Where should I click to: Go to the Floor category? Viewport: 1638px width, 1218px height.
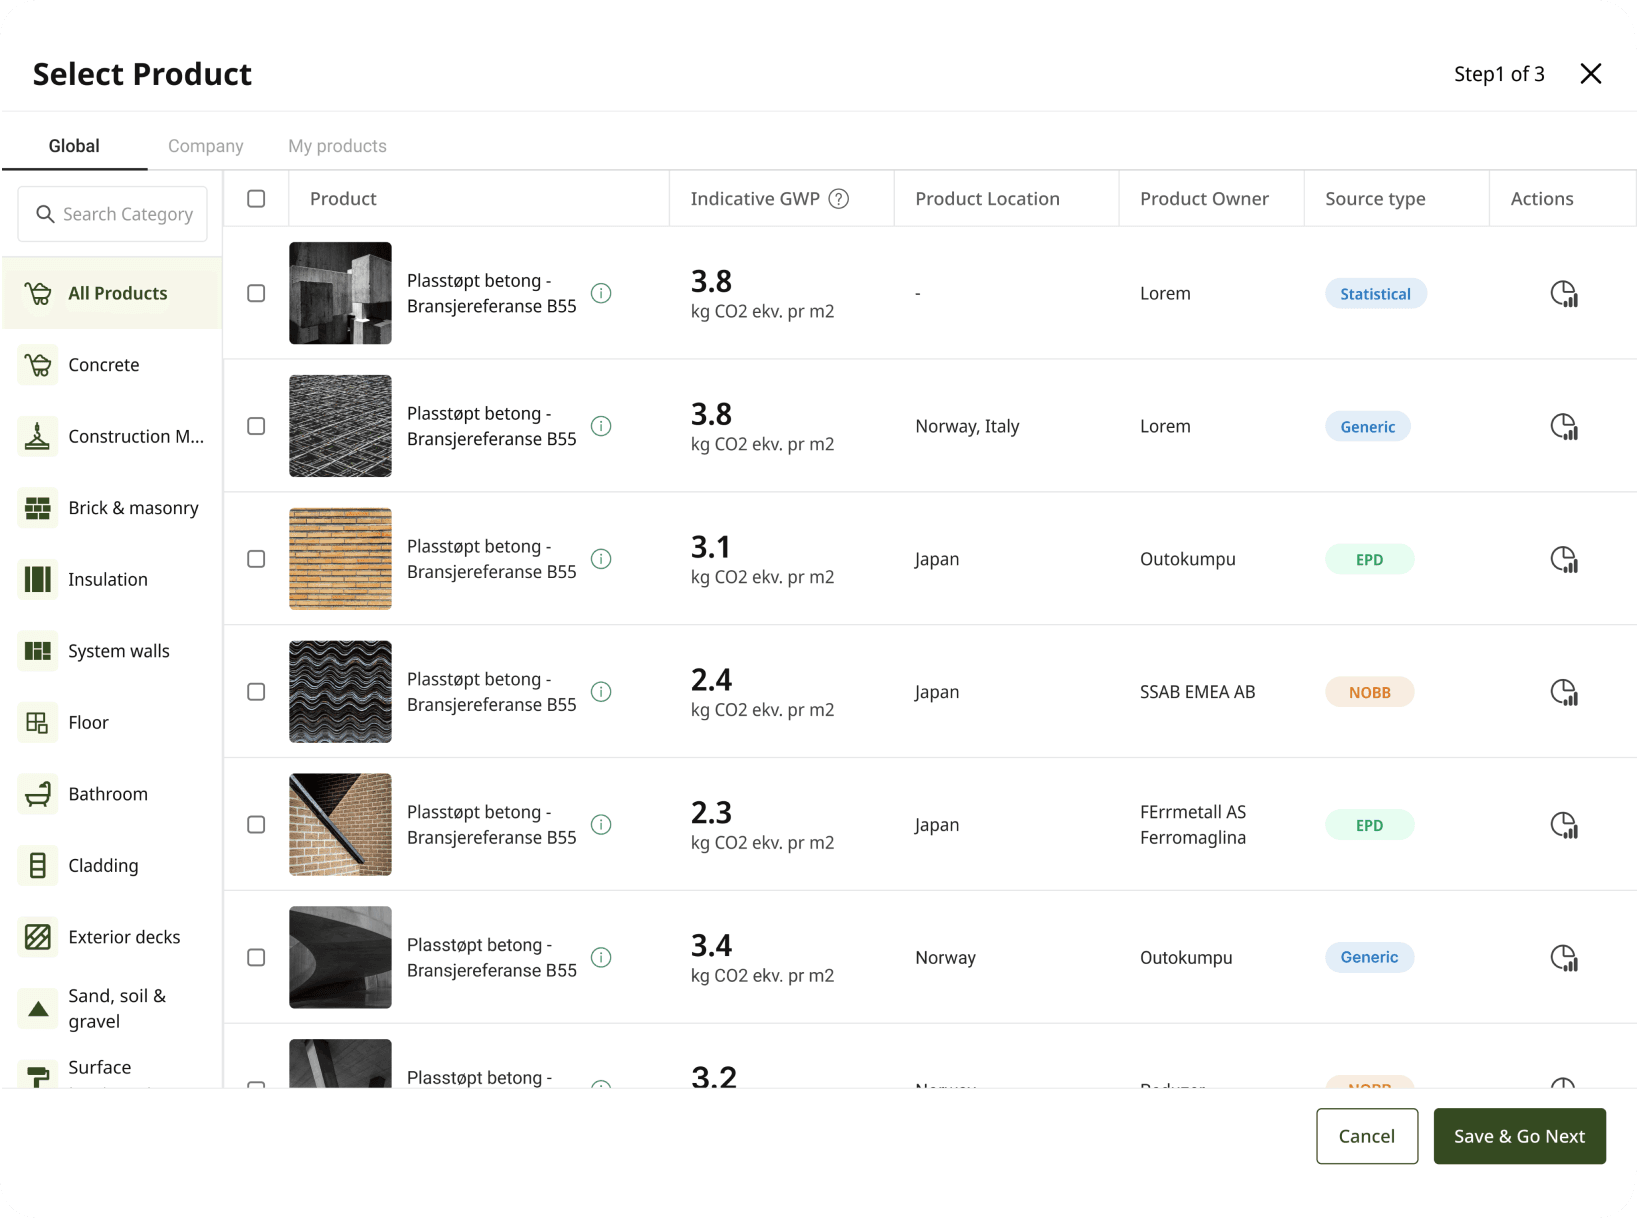click(x=111, y=723)
